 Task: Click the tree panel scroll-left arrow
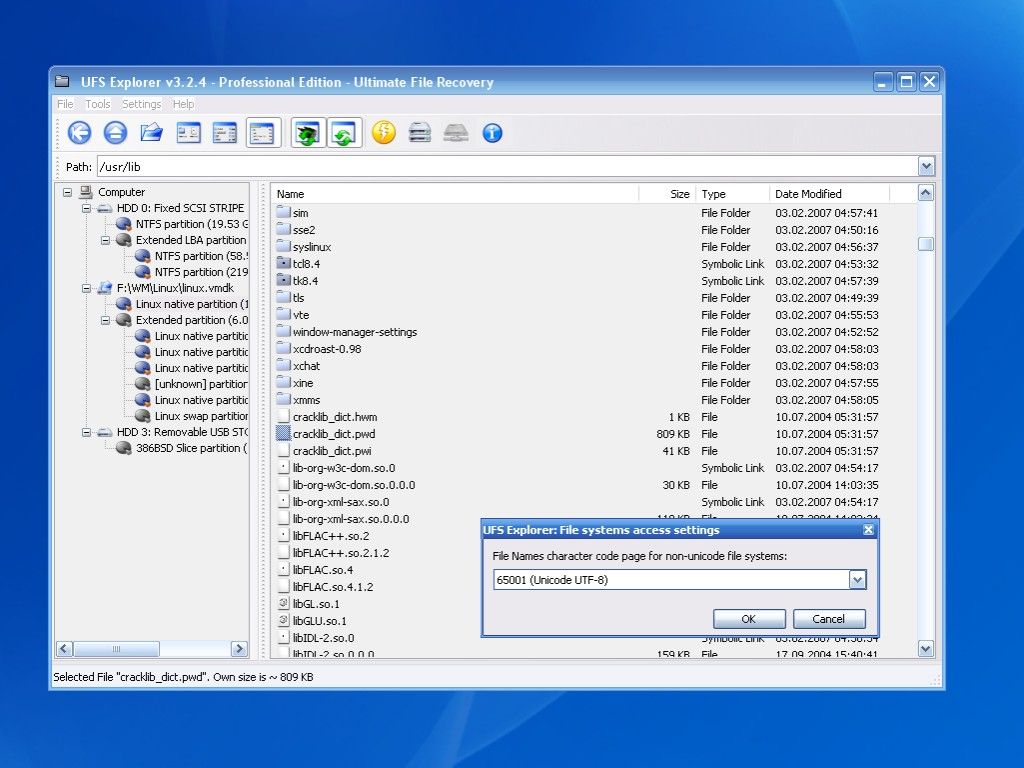click(x=64, y=648)
